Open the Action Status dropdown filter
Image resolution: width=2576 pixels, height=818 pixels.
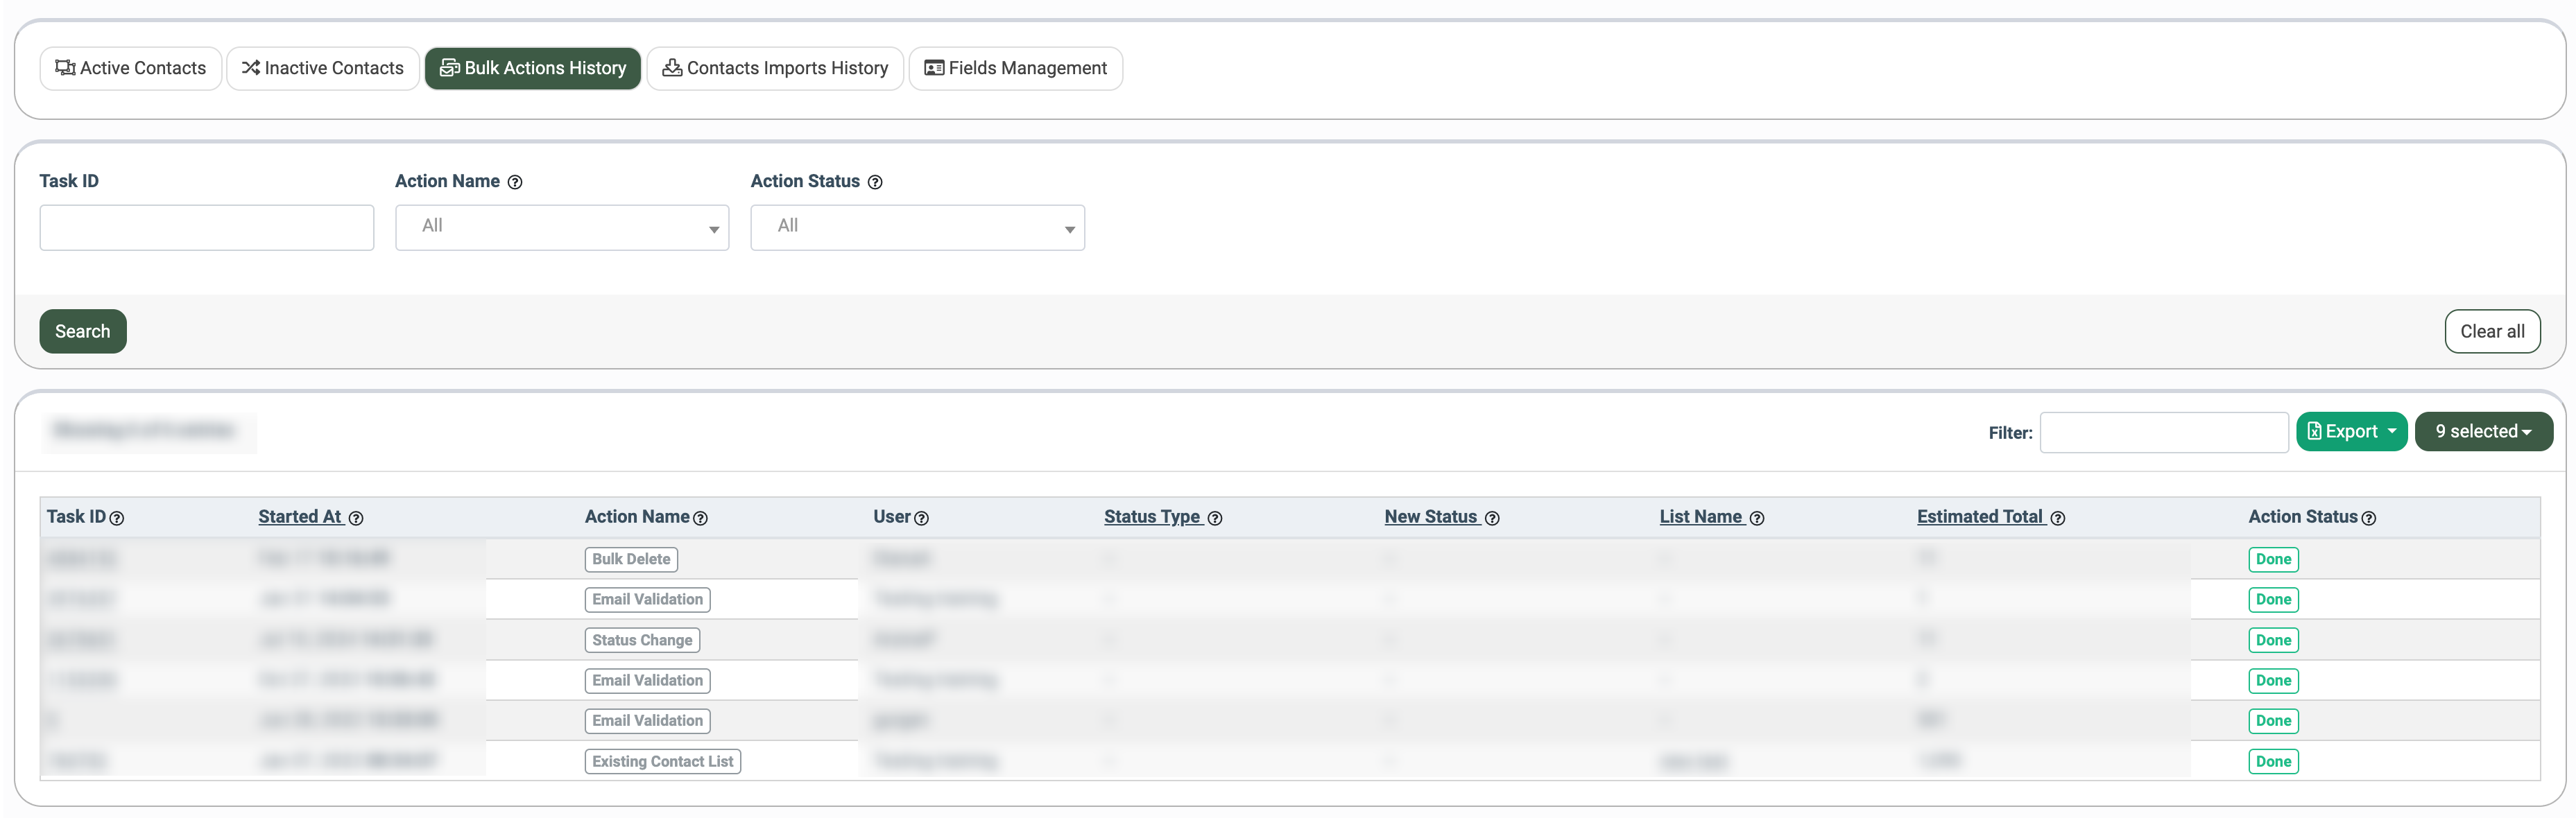(x=917, y=228)
